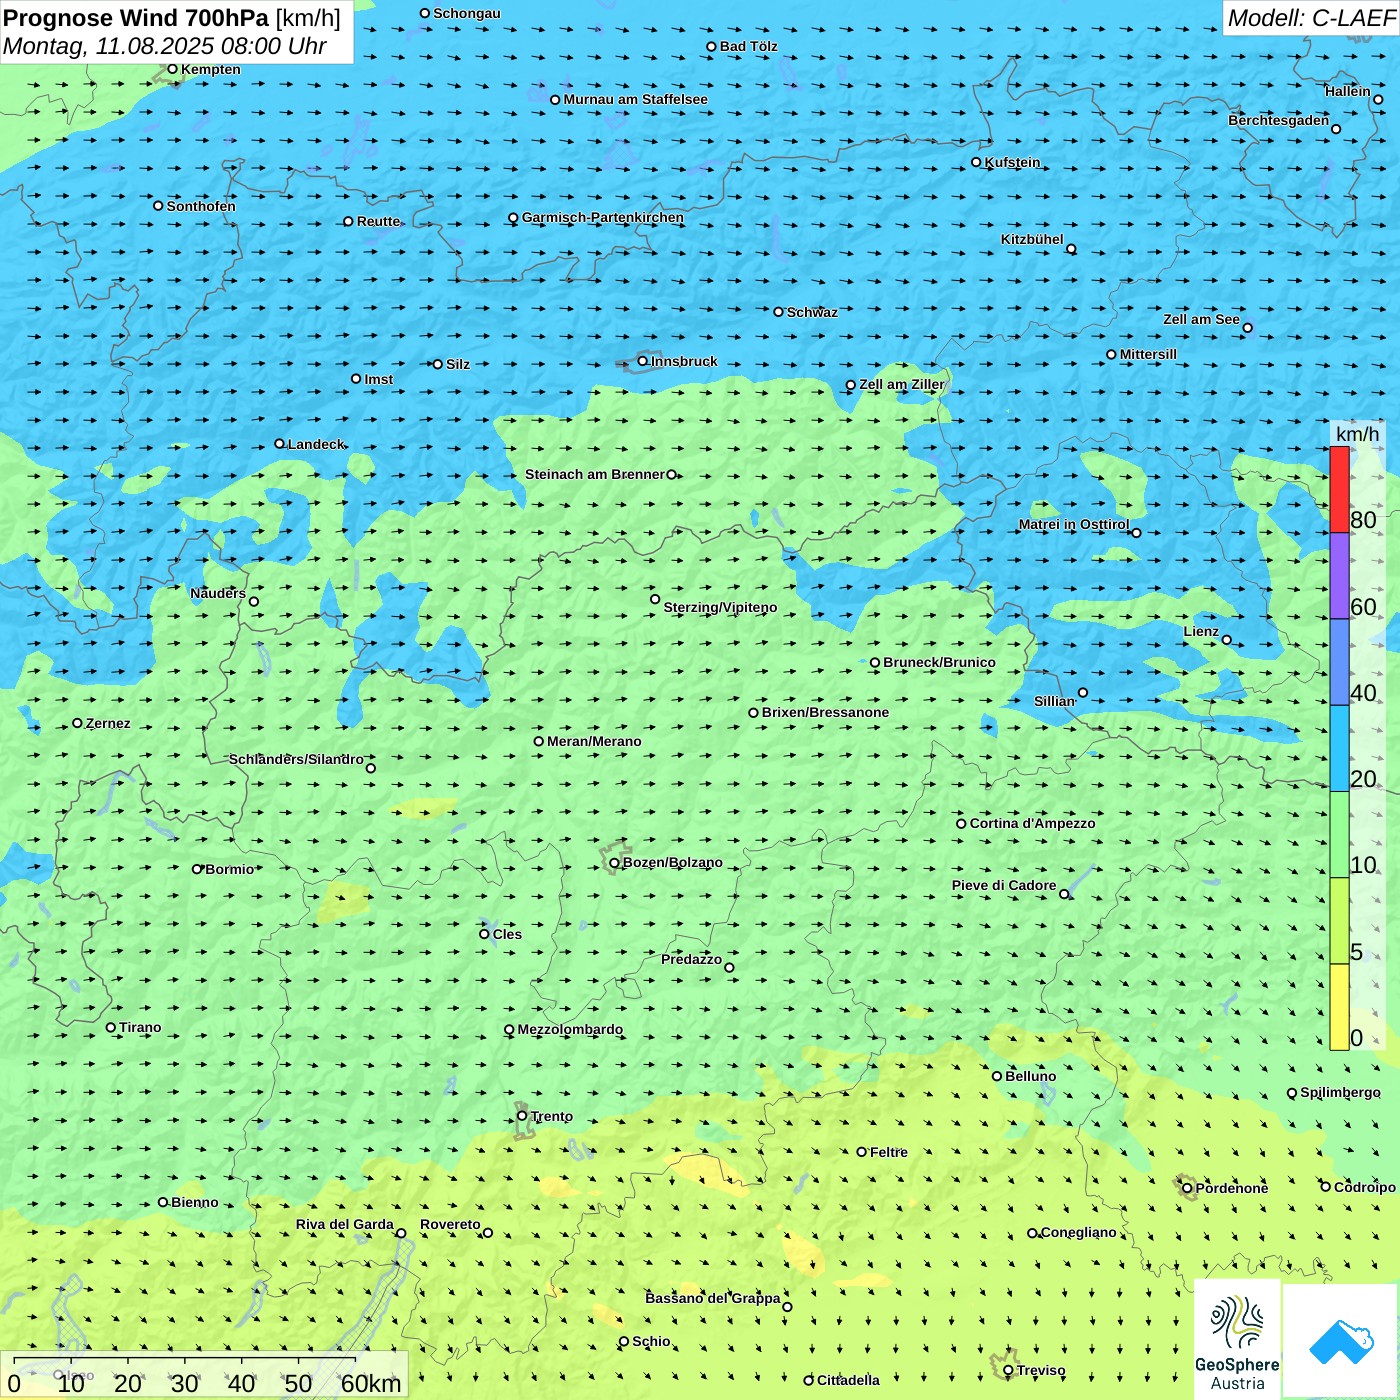Click the 'Zernez' label

(108, 723)
